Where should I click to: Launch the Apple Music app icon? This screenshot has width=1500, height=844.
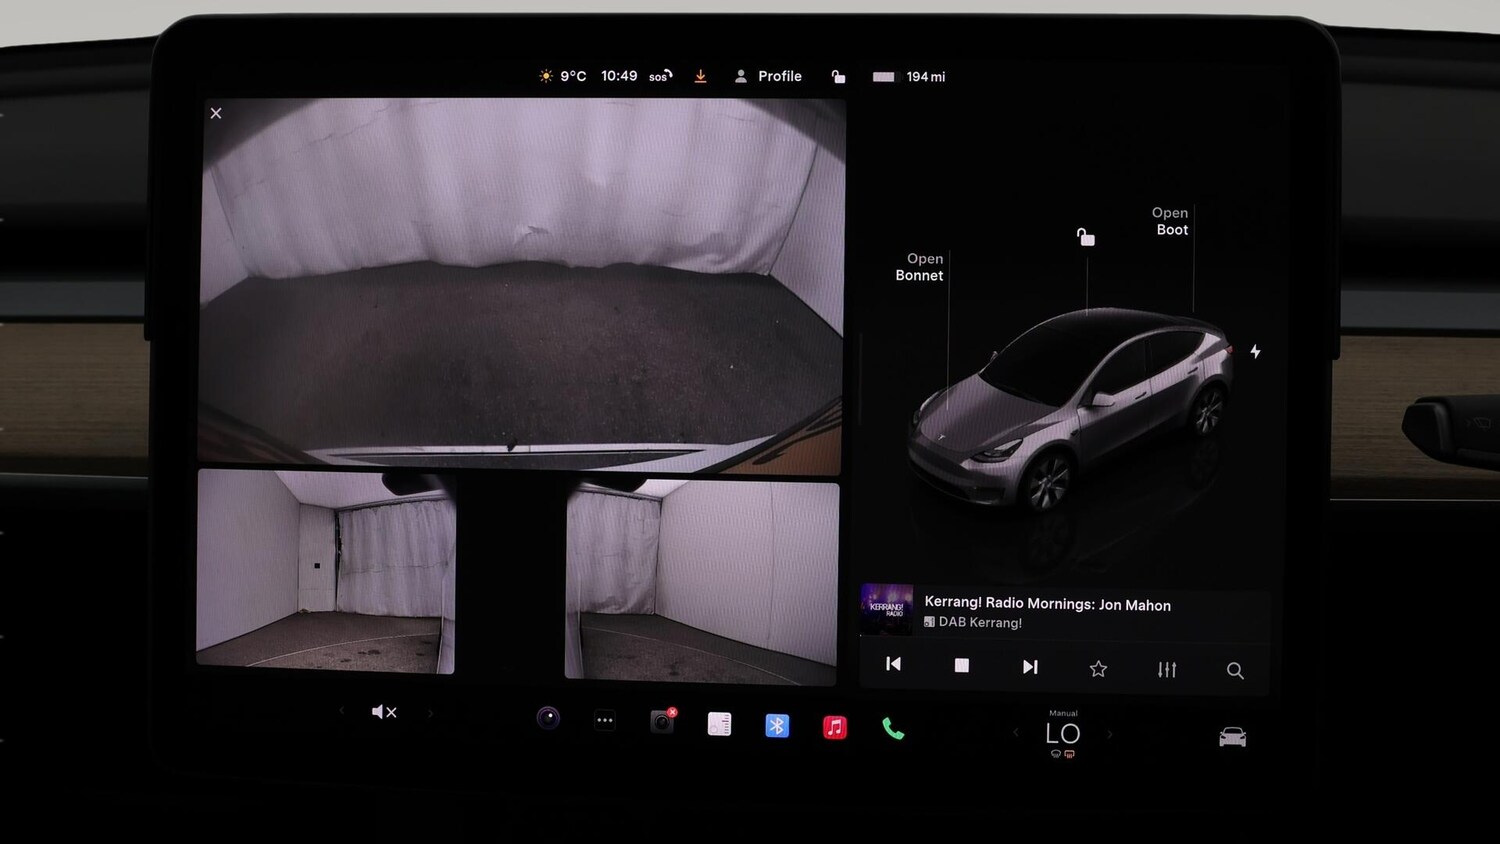(835, 726)
